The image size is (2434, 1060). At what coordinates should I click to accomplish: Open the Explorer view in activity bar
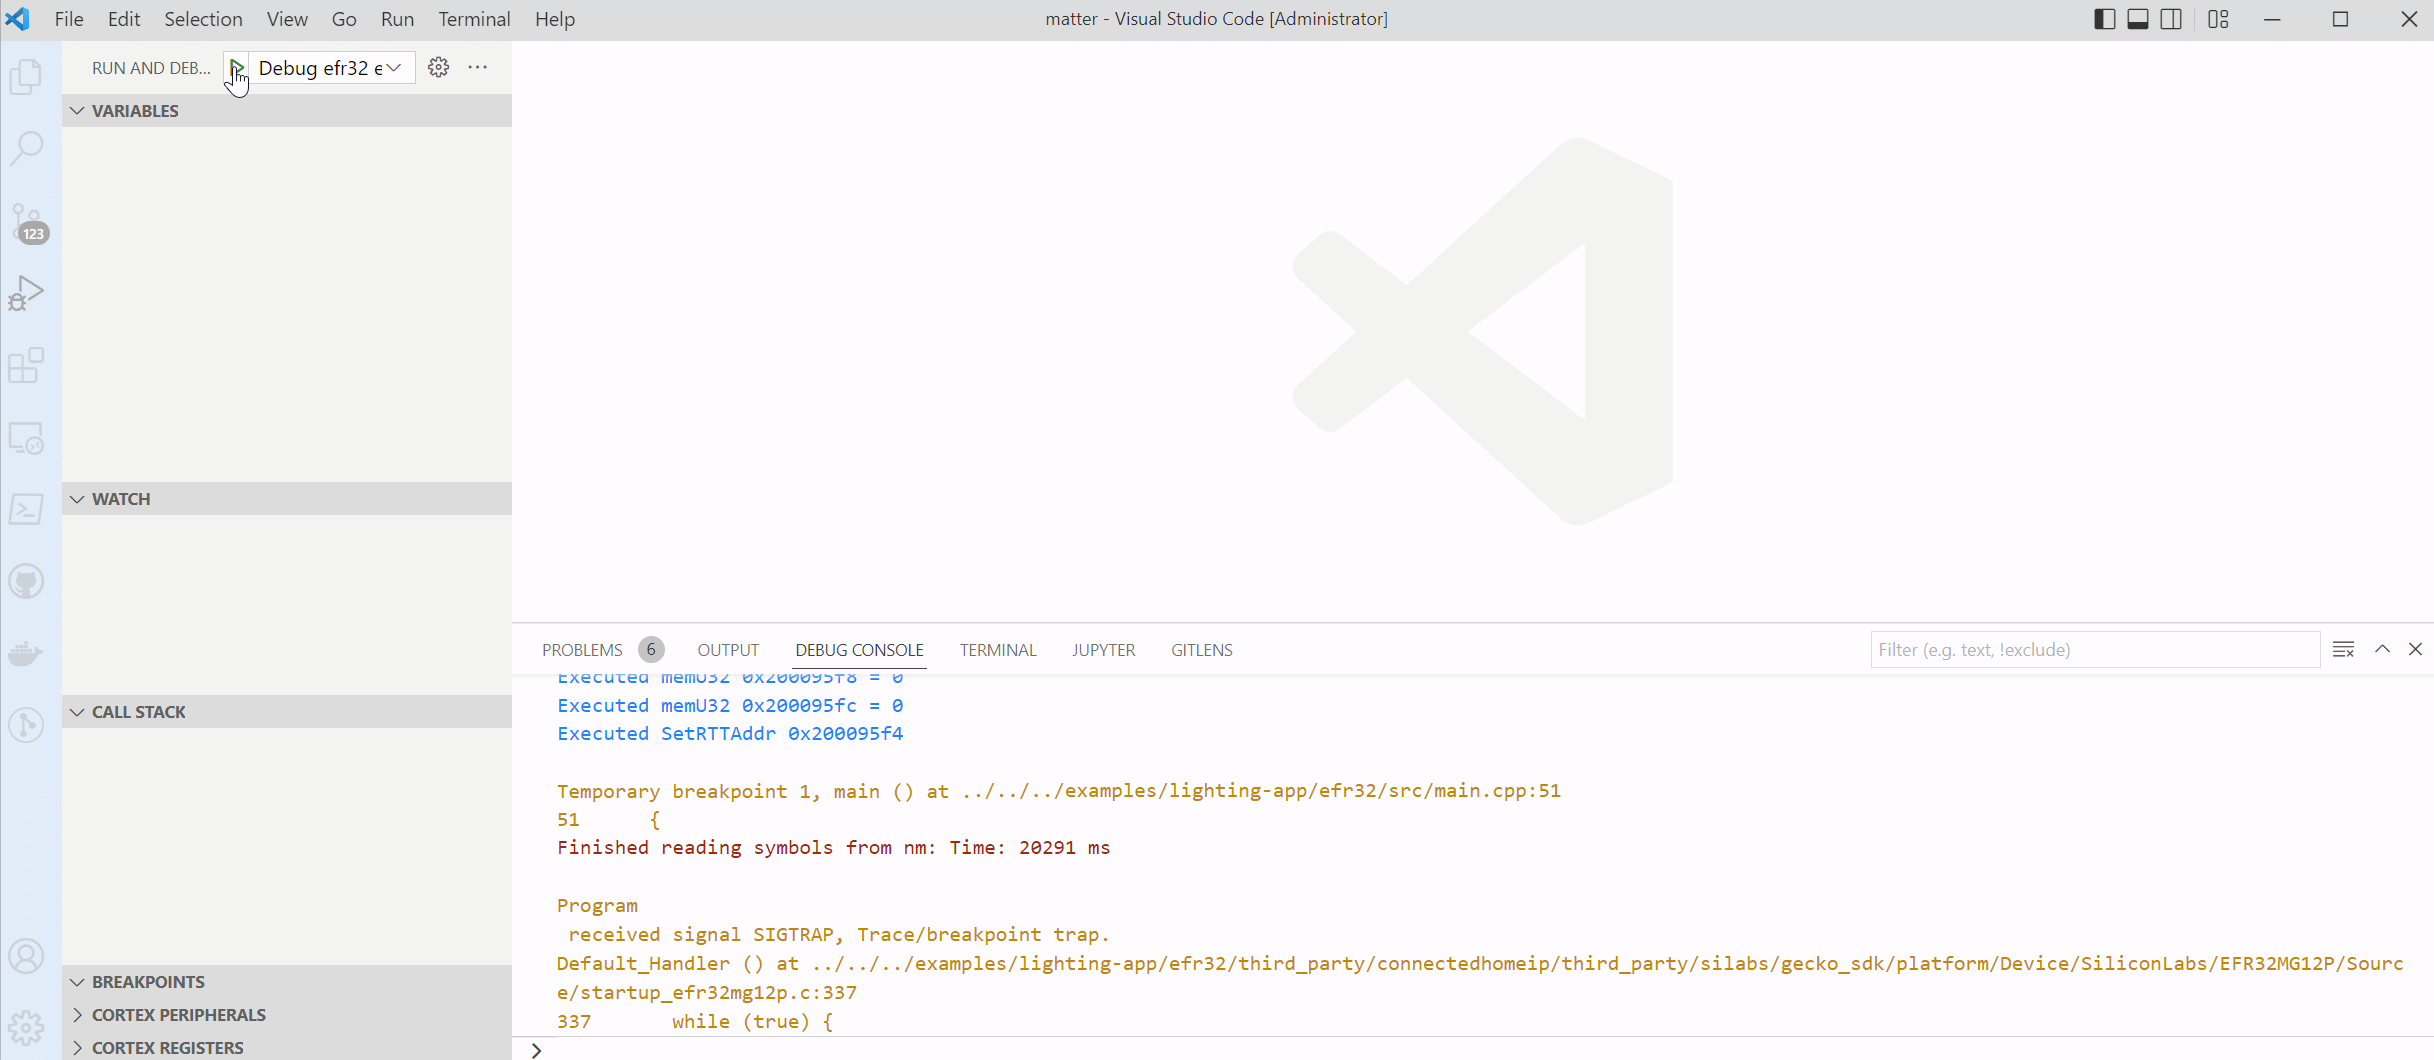(27, 76)
